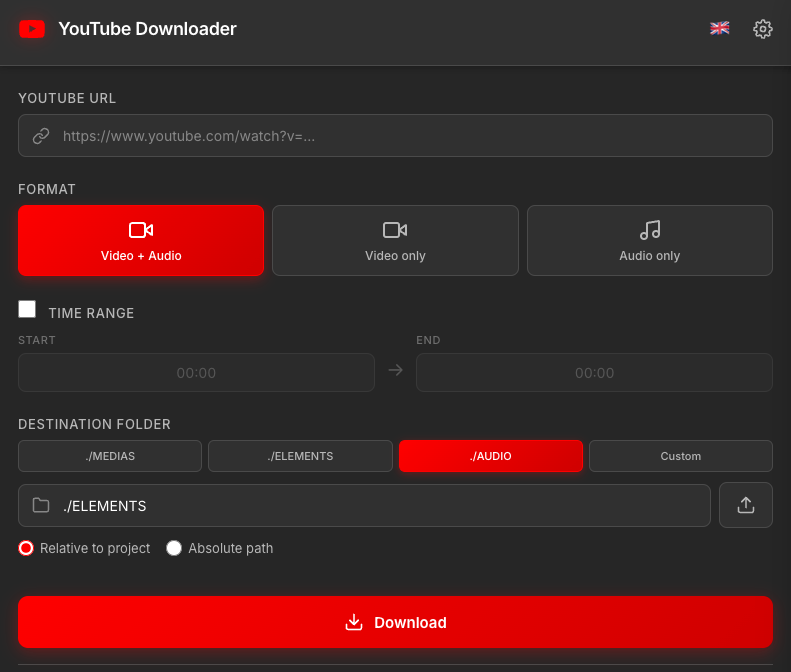This screenshot has height=672, width=791.
Task: Click the YouTube Downloader title text
Action: coord(147,29)
